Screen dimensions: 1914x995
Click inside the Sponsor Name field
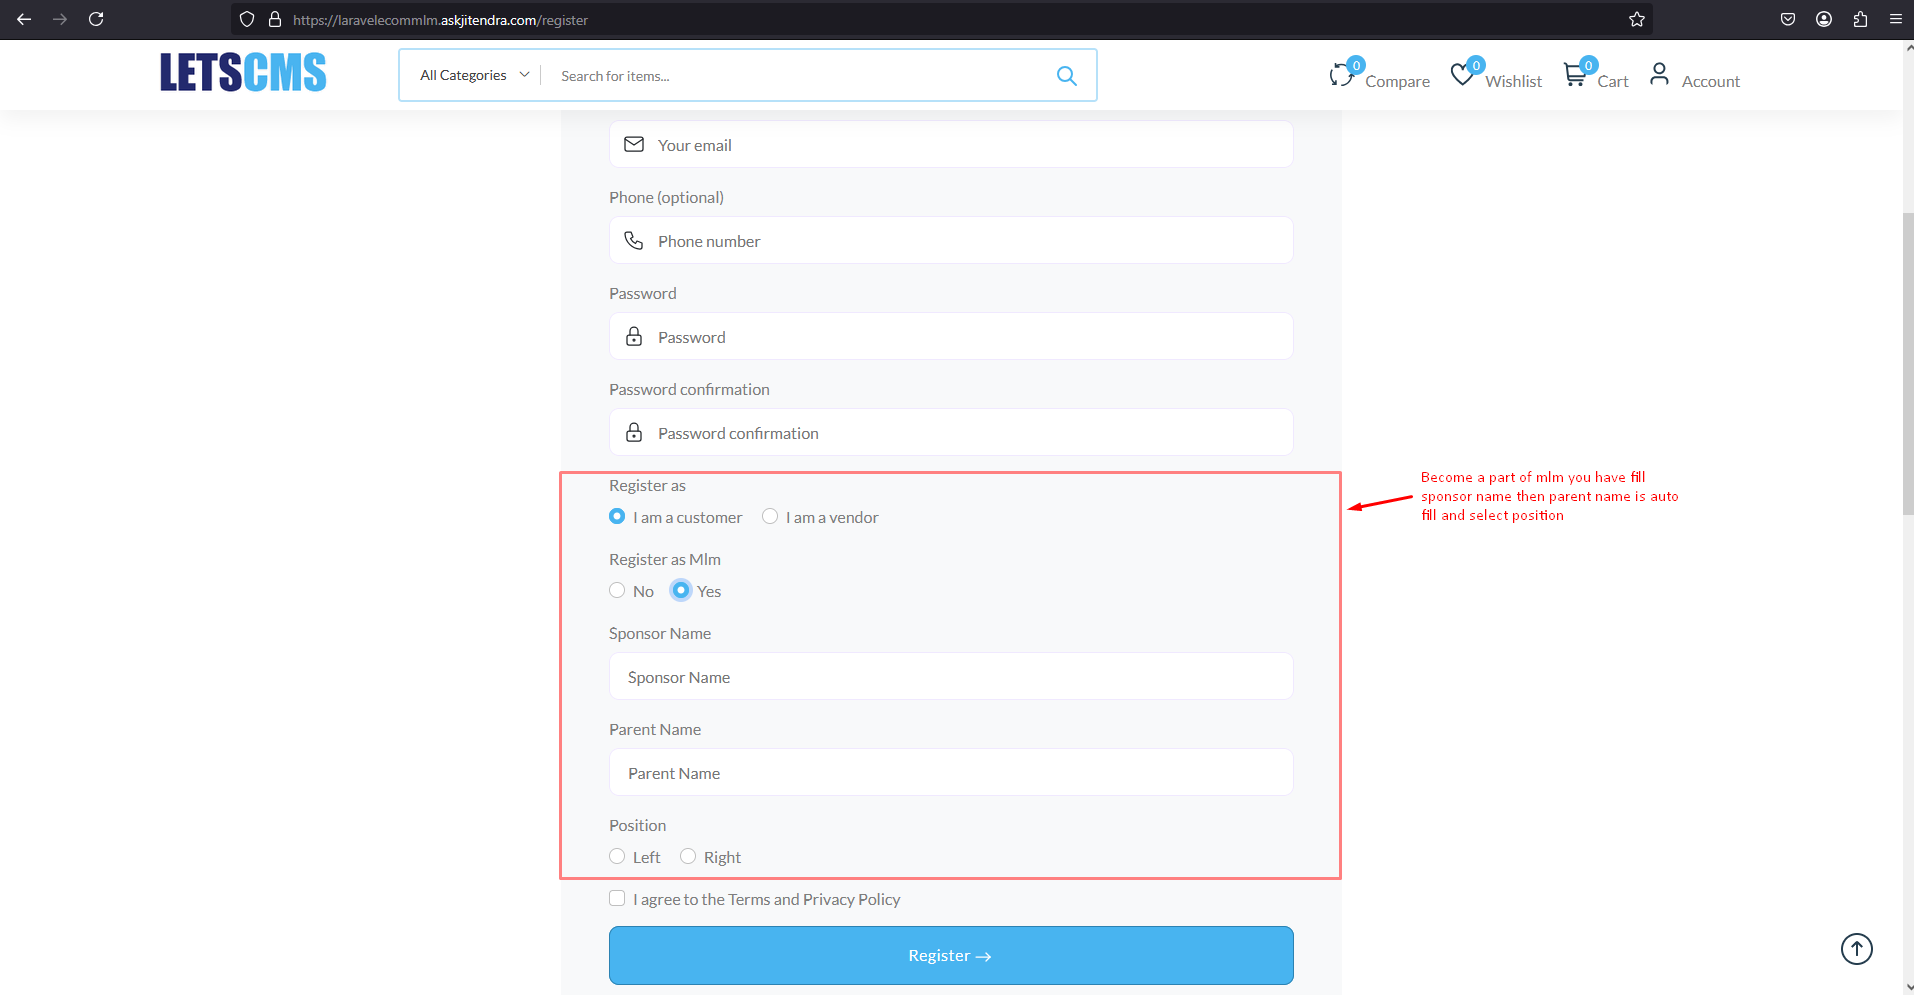coord(949,676)
